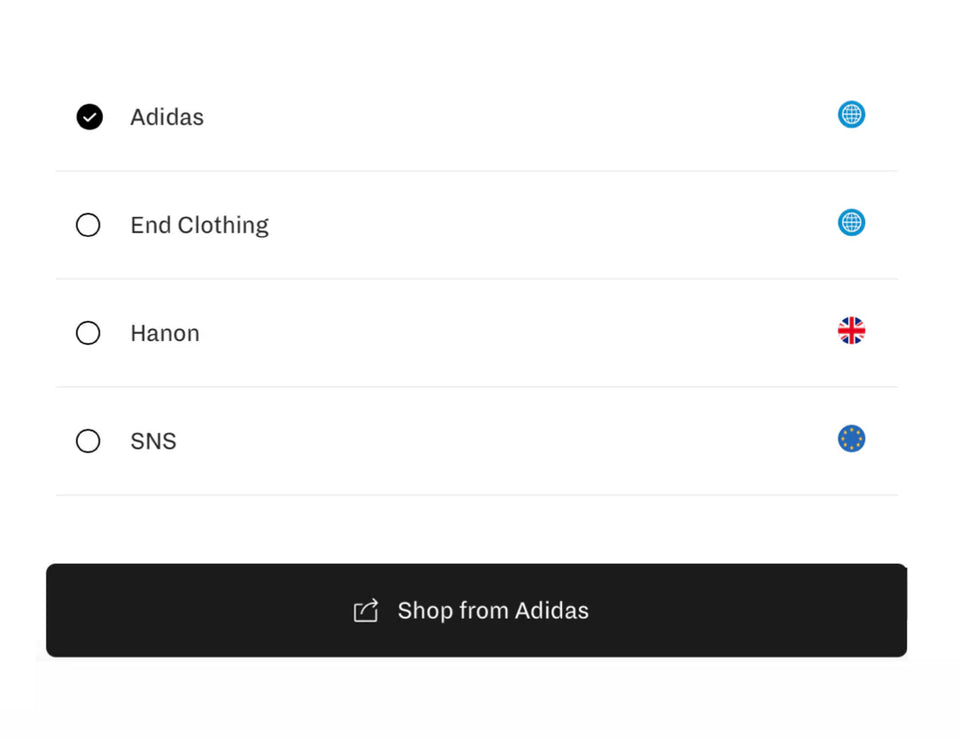Screen dimensions: 960x741
Task: Click the checked Adidas radio button
Action: coord(88,117)
